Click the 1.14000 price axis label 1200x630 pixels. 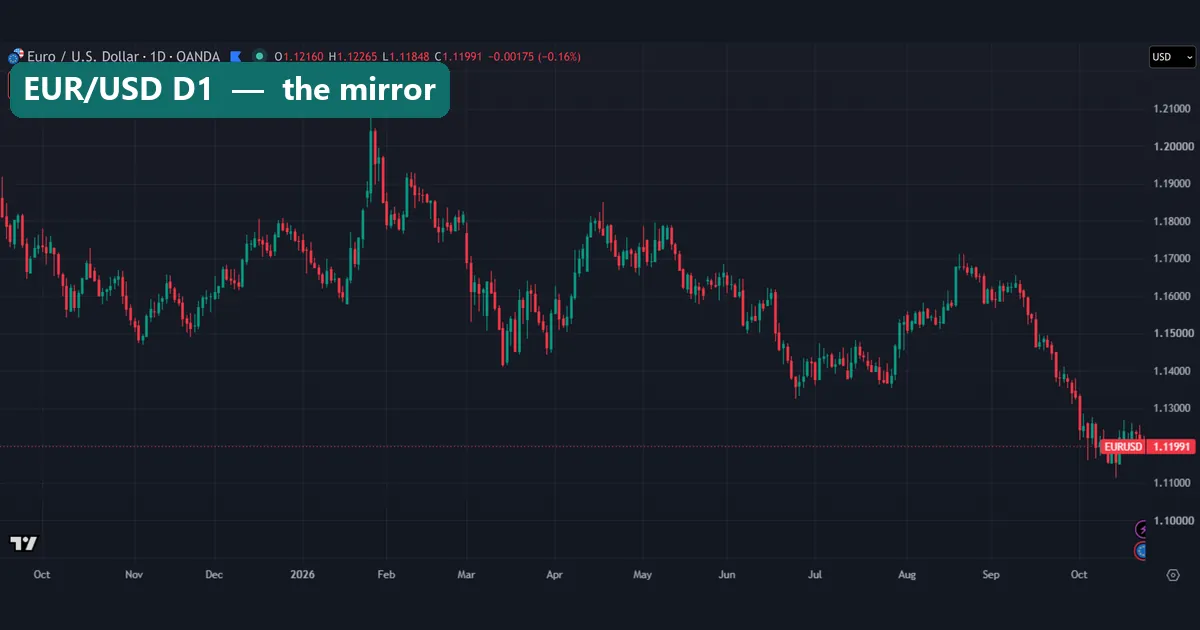point(1170,371)
